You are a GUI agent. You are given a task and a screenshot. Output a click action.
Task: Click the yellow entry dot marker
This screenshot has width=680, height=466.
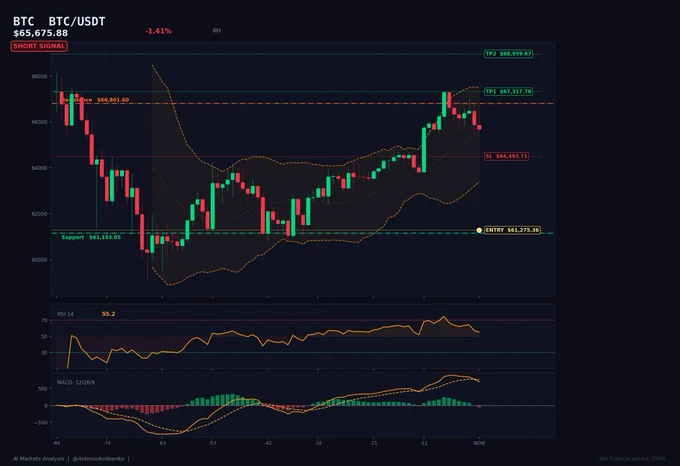click(479, 230)
